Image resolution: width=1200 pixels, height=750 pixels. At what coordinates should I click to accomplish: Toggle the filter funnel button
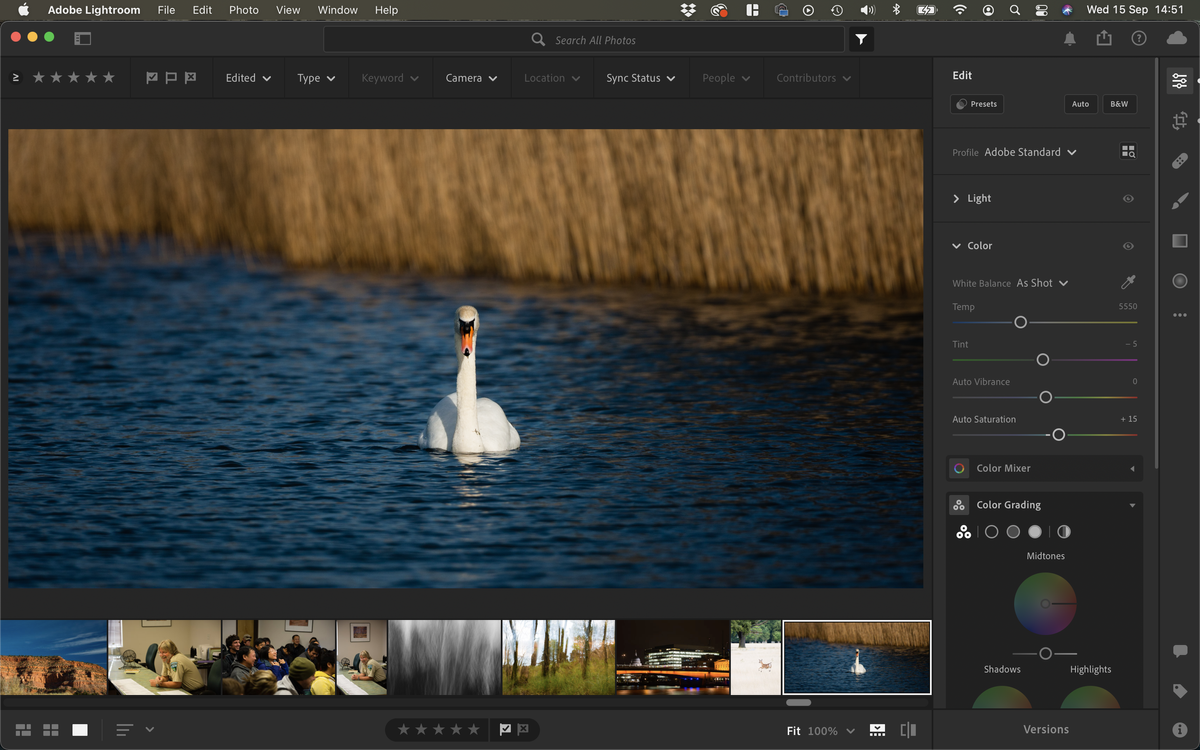click(x=861, y=39)
